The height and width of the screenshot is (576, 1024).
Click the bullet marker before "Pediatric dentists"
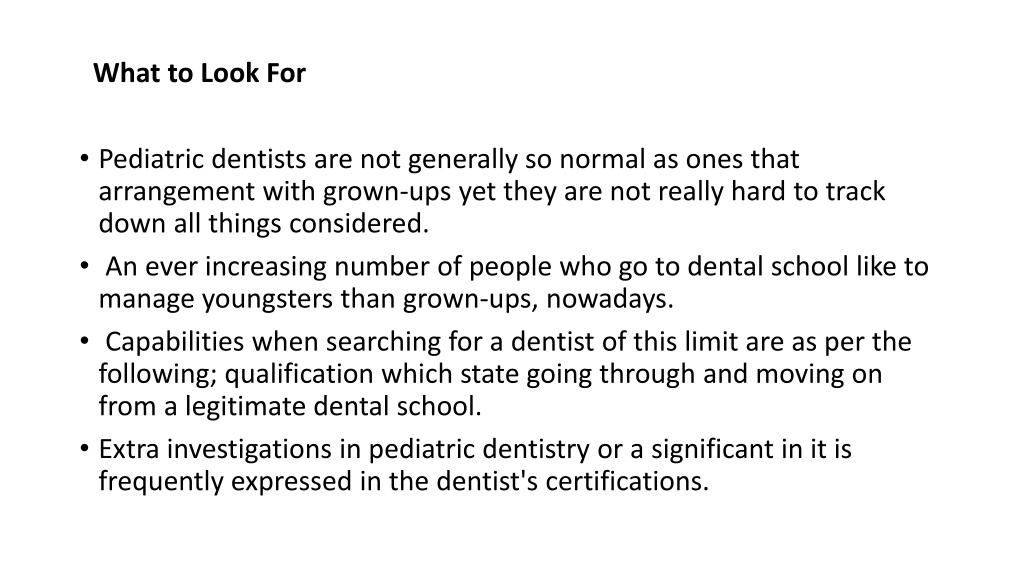(x=84, y=157)
